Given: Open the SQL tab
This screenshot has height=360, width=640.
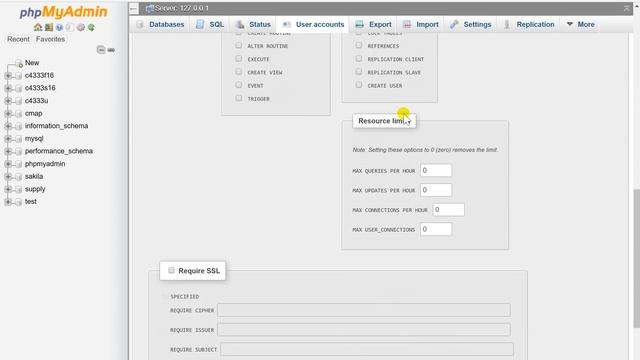Looking at the screenshot, I should (x=210, y=24).
